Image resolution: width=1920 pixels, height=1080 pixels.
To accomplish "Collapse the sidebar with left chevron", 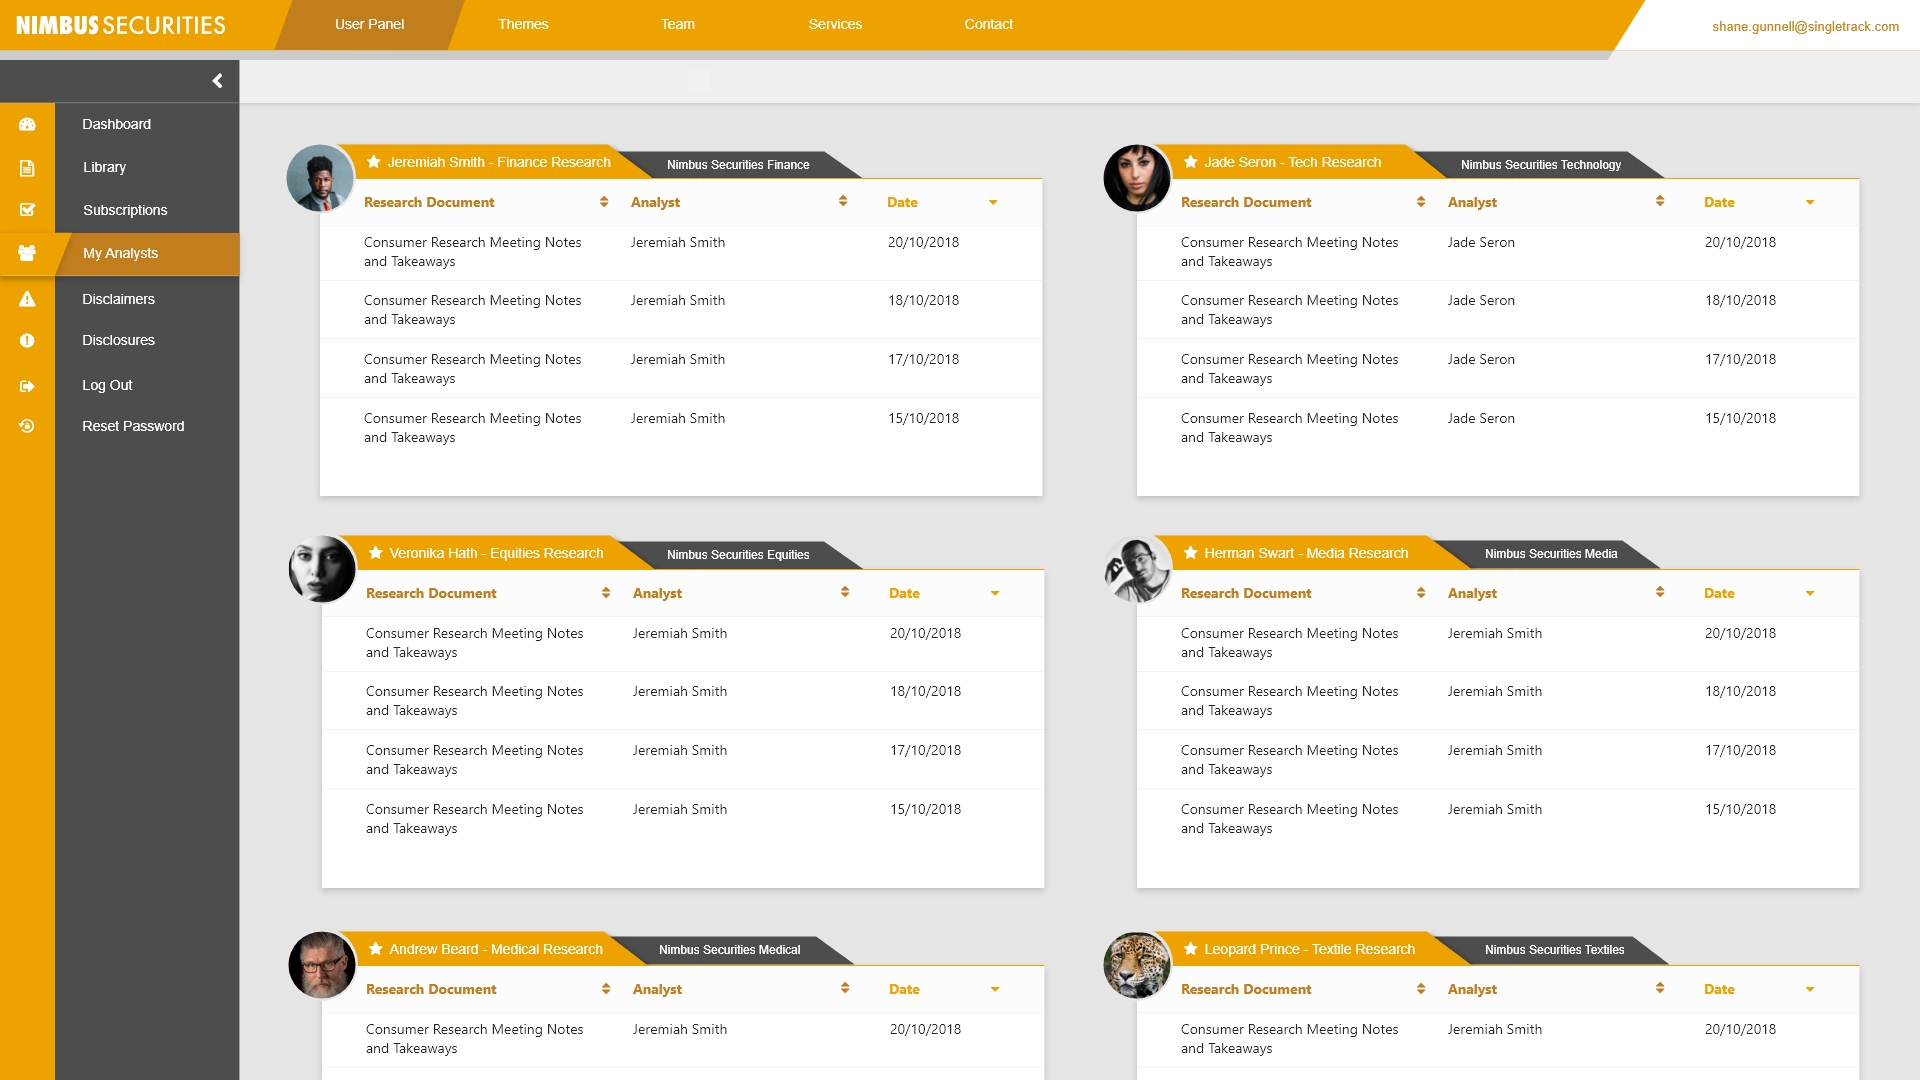I will [x=217, y=81].
